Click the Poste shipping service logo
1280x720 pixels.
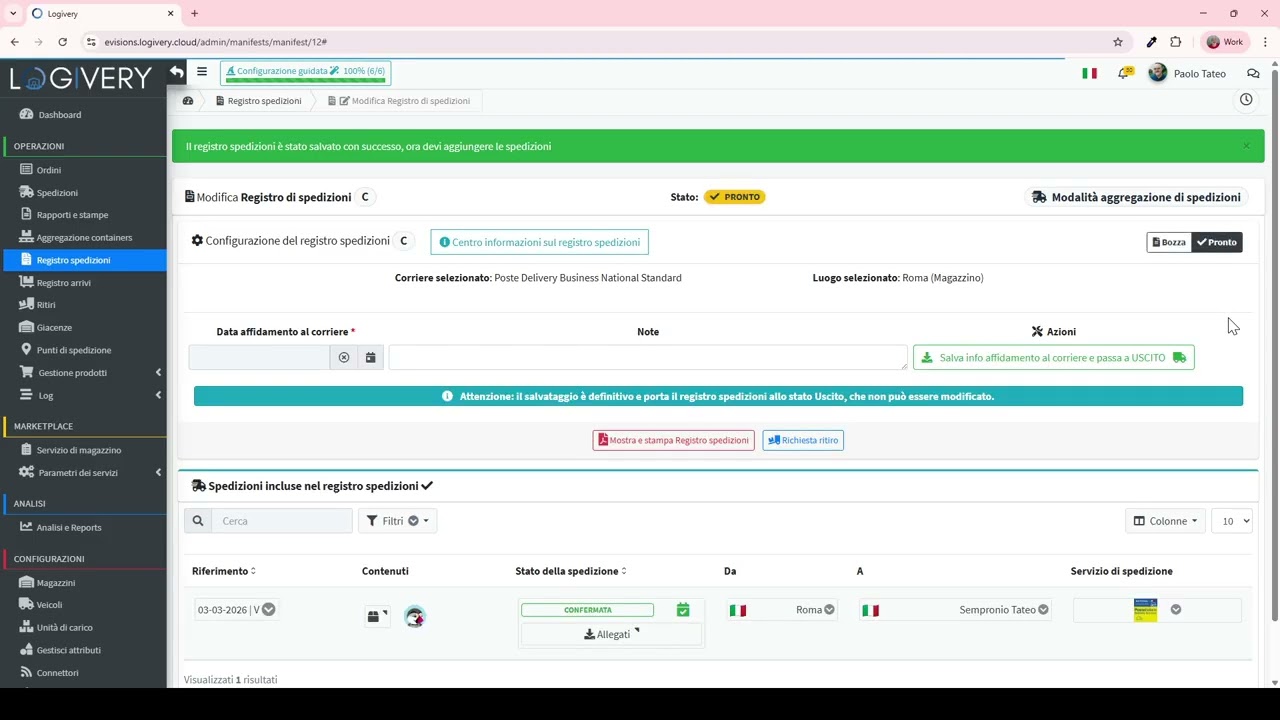(x=1145, y=610)
